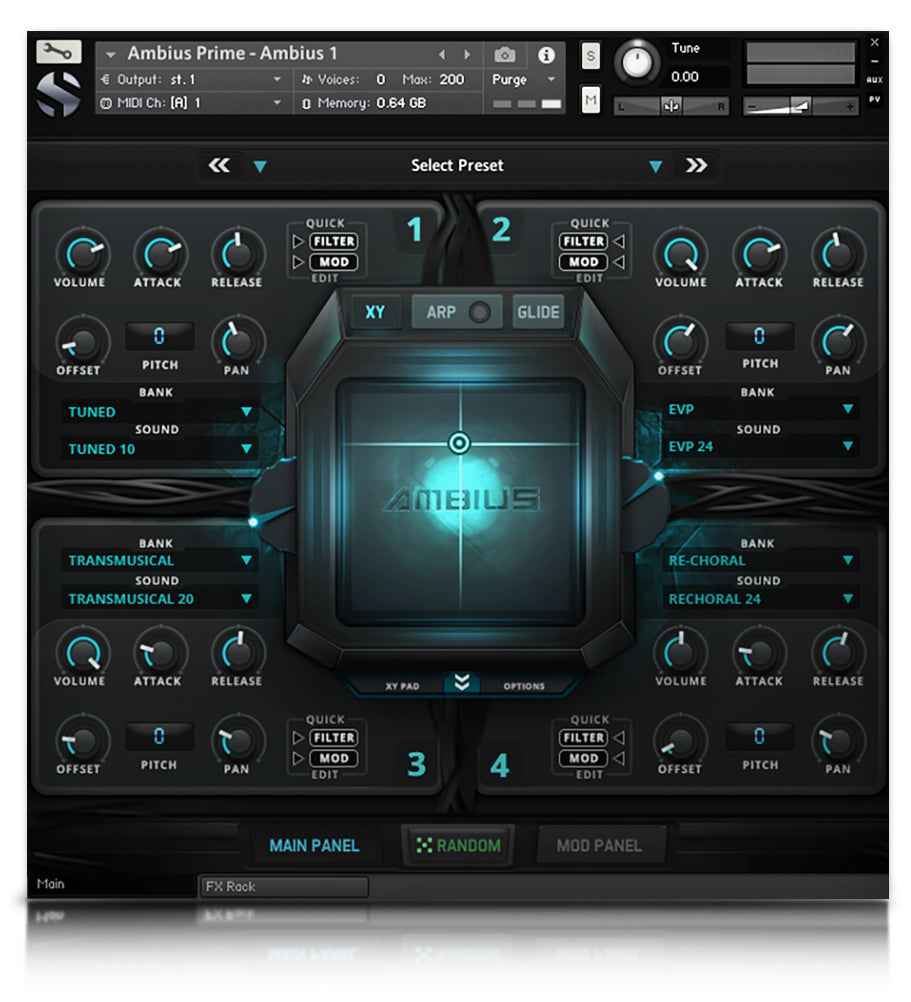This screenshot has width=911, height=1002.
Task: Open Quick FILTER edit for layer 1
Action: [x=333, y=241]
